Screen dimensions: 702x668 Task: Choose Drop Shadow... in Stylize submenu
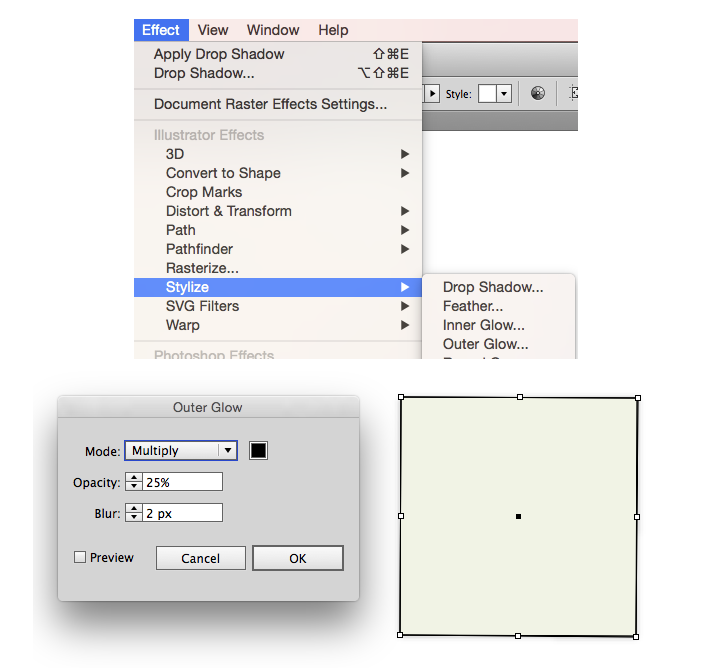(x=498, y=287)
